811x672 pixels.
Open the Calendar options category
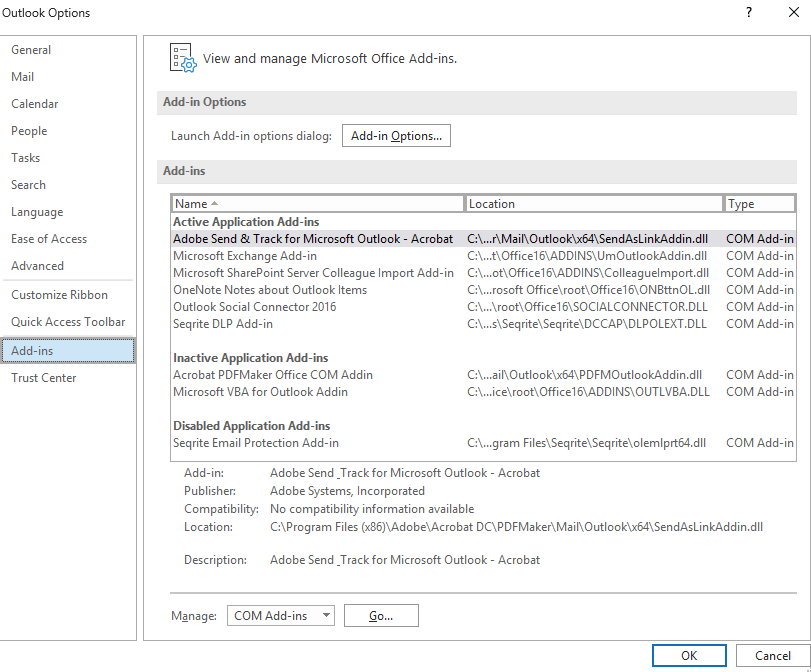click(35, 104)
